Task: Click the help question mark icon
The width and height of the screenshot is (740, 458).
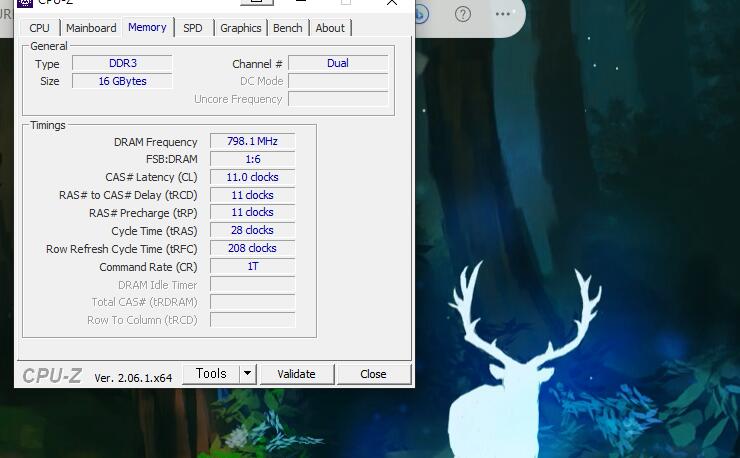Action: coord(463,14)
